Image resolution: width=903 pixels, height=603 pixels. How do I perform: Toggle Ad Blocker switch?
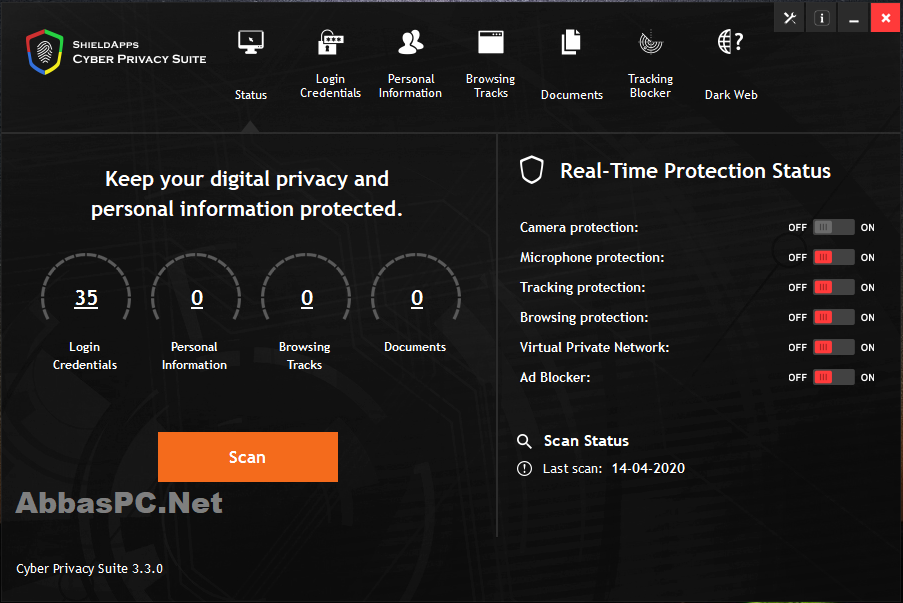pyautogui.click(x=833, y=377)
